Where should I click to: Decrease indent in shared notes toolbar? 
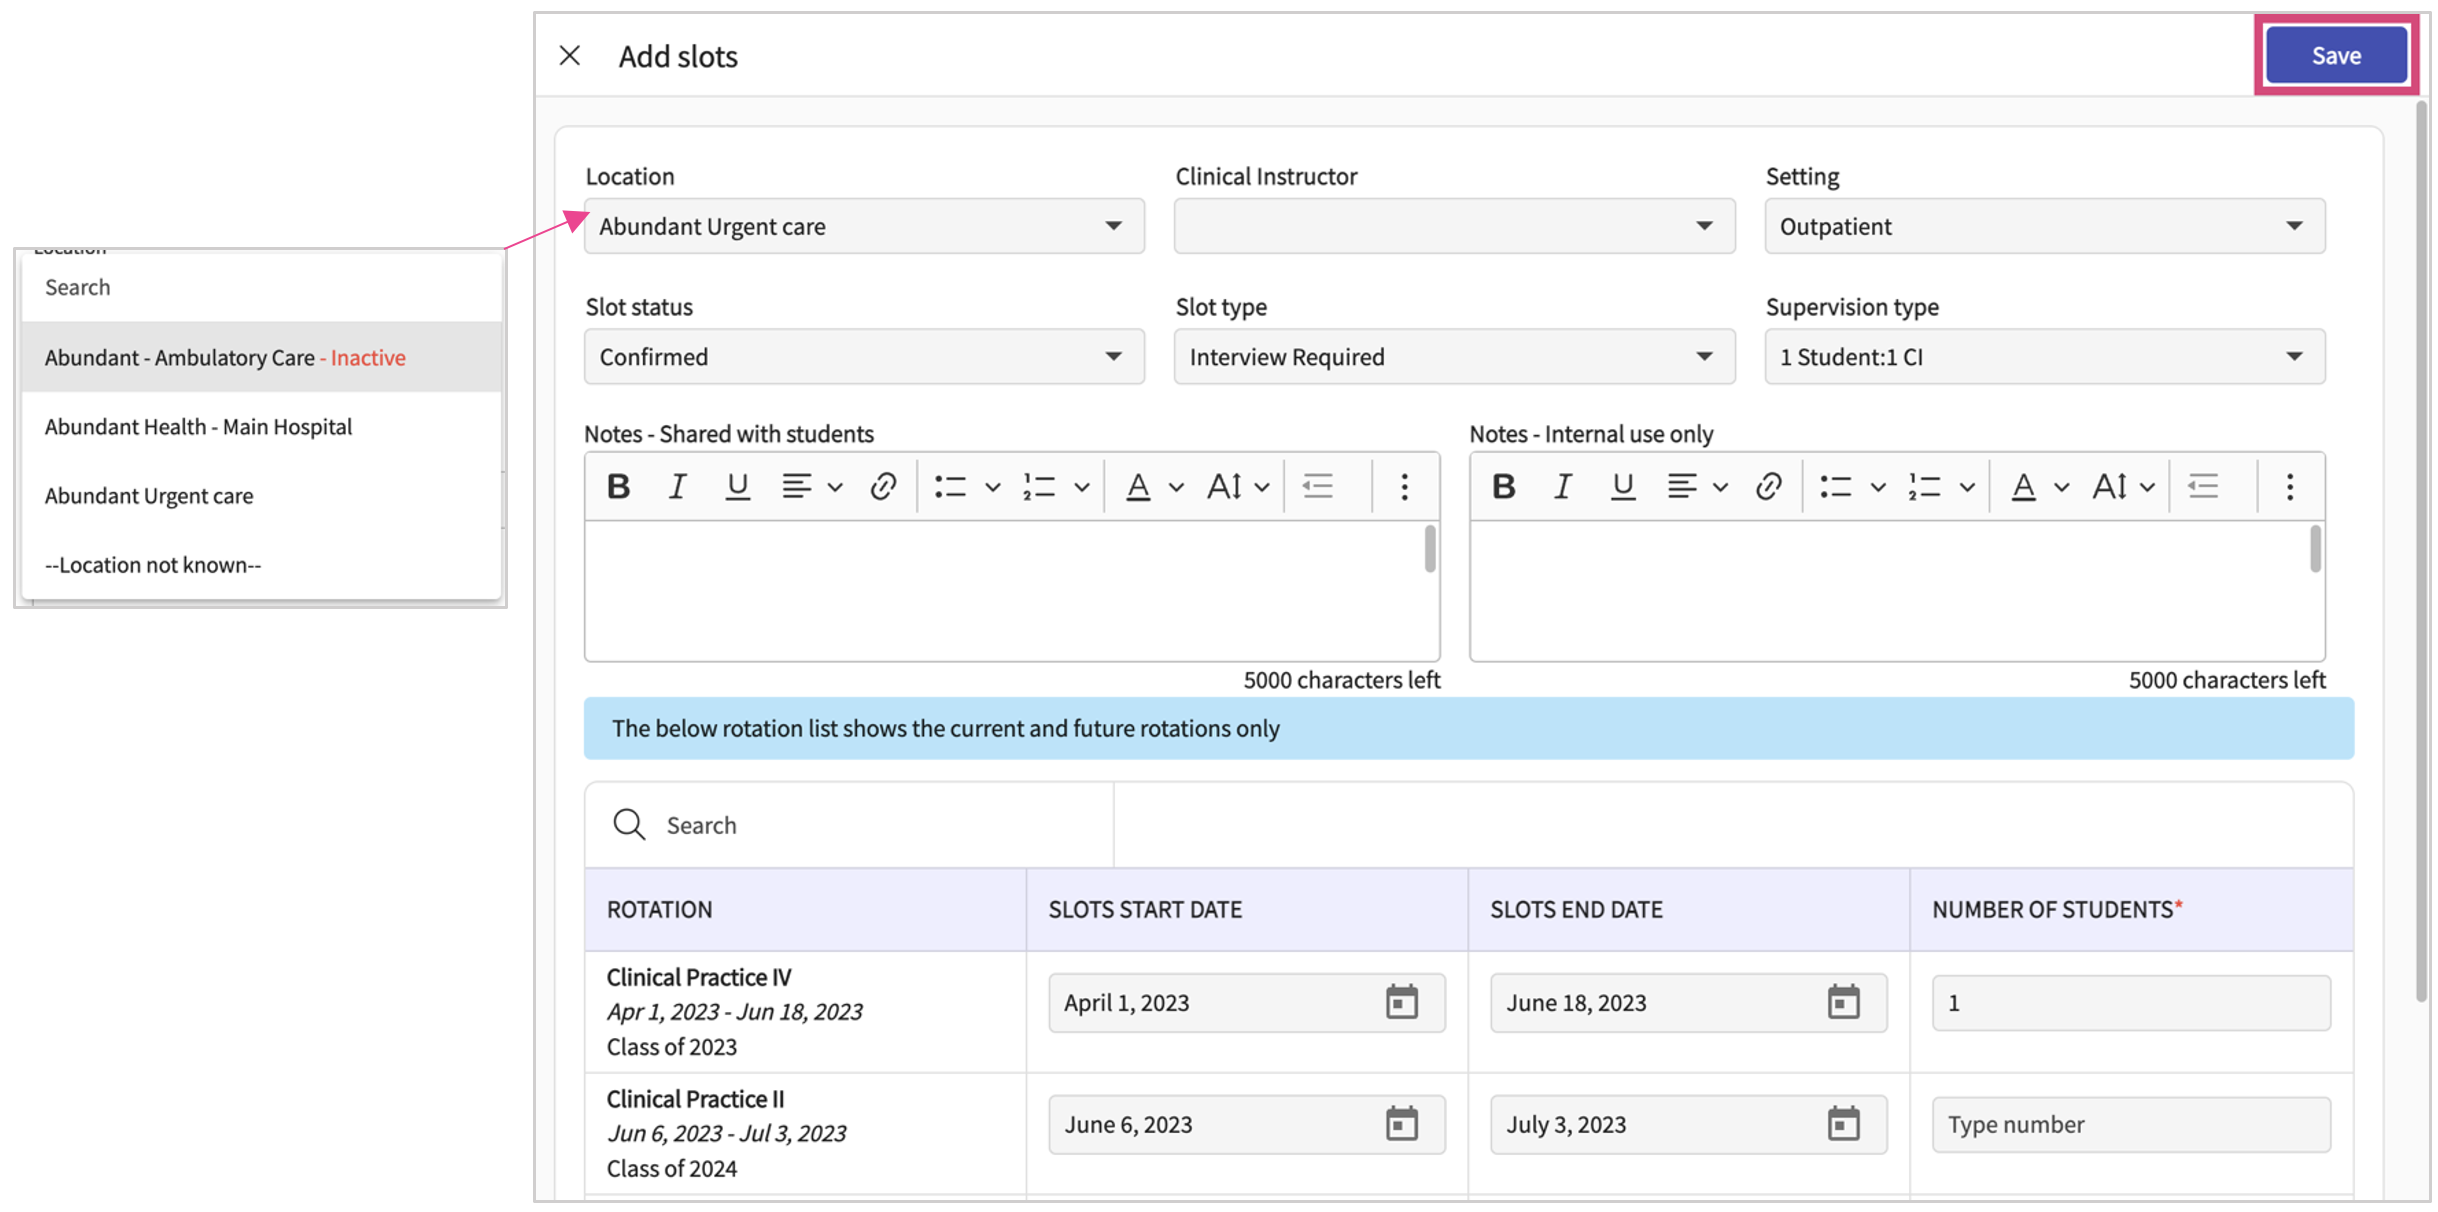pos(1317,487)
